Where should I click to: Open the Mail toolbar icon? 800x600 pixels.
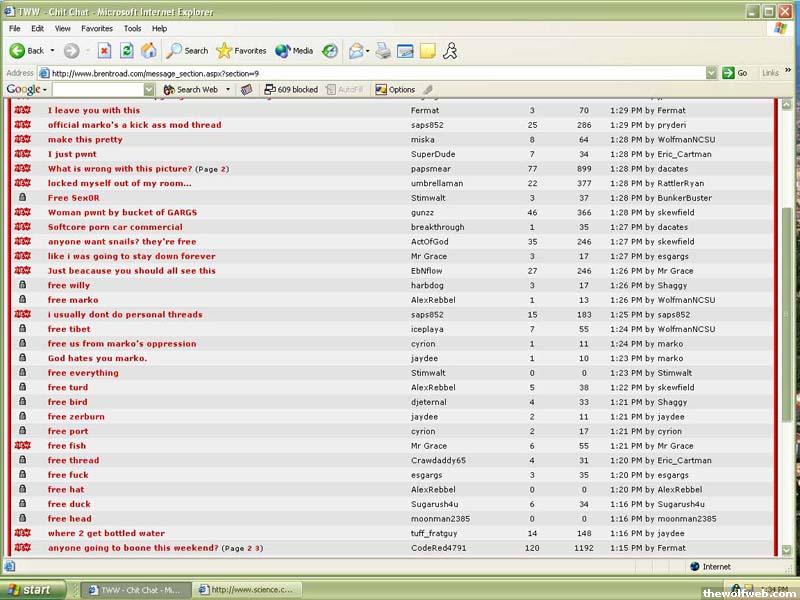(357, 51)
